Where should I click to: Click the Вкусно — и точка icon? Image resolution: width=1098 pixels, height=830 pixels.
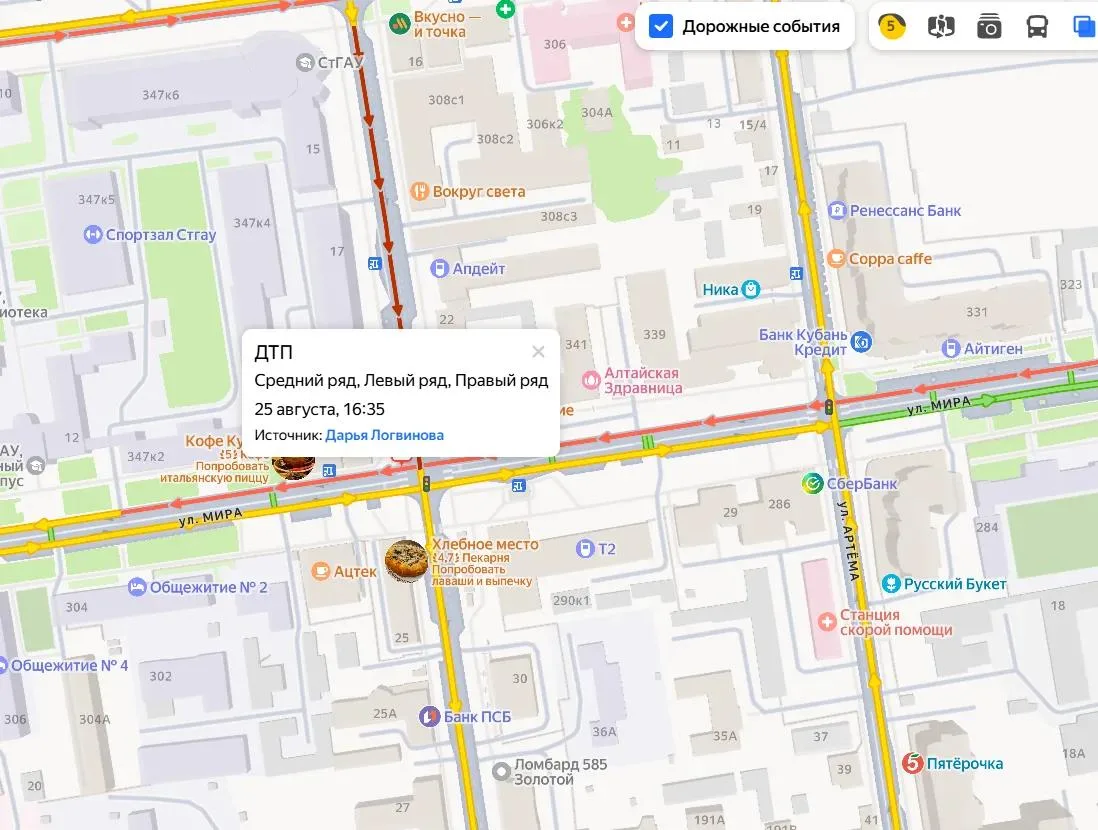point(399,25)
